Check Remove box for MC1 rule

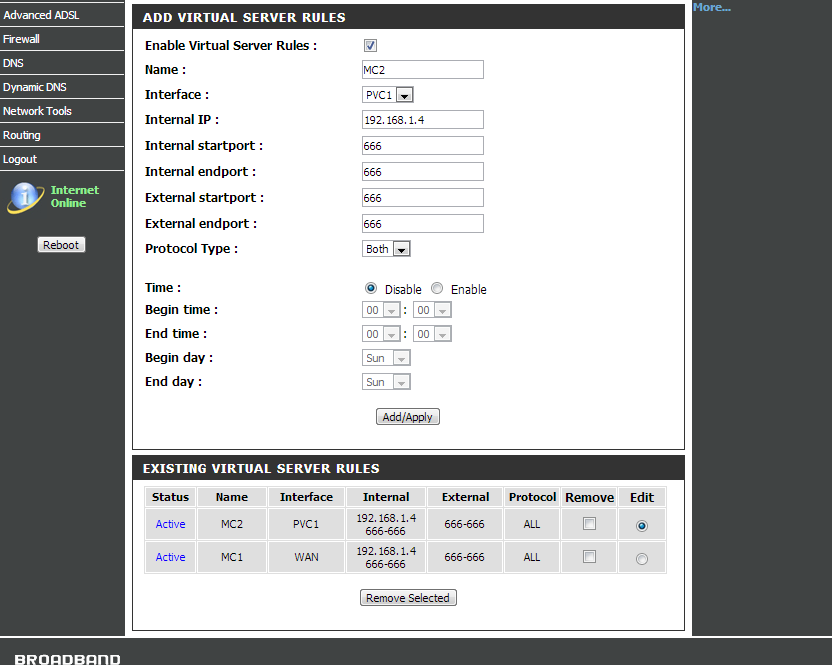(x=589, y=557)
